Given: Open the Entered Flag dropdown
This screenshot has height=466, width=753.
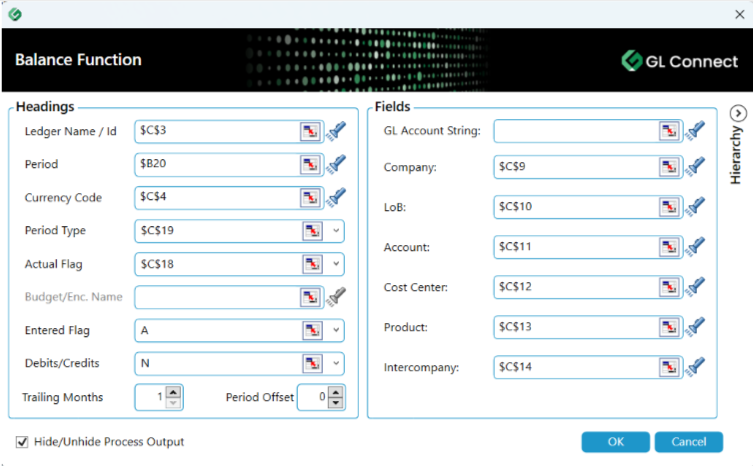Looking at the screenshot, I should tap(336, 330).
